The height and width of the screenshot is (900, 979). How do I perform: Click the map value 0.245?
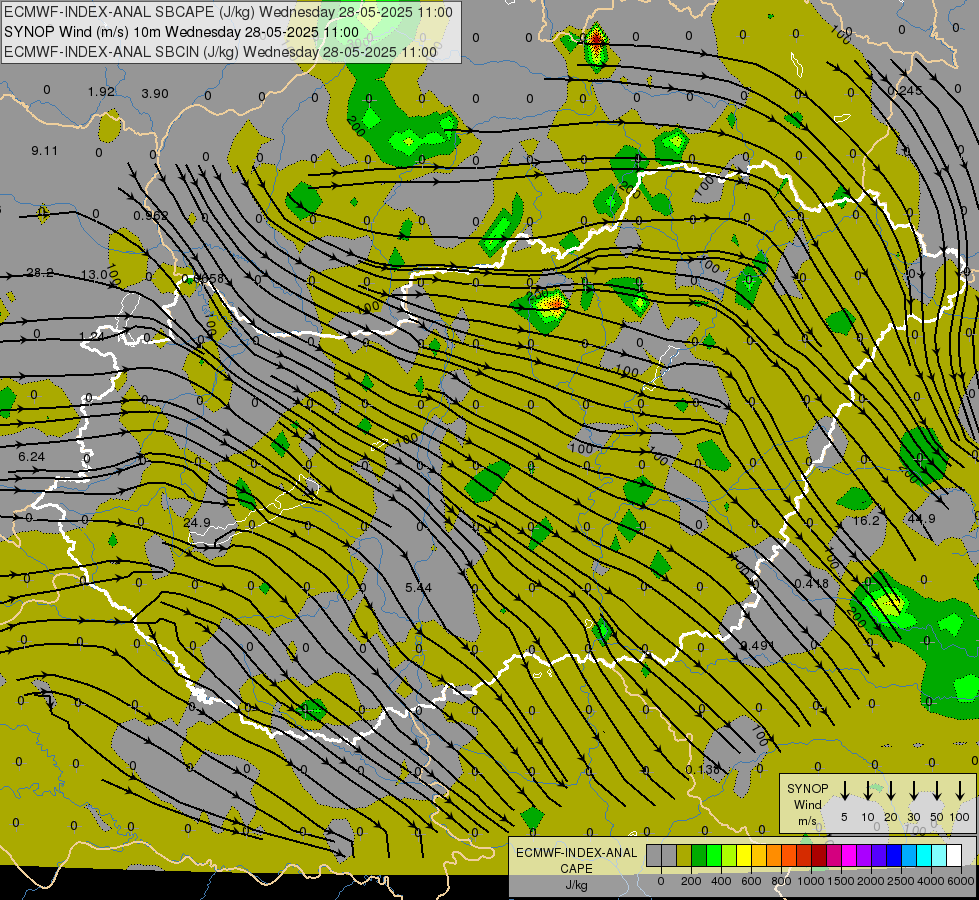tap(905, 91)
